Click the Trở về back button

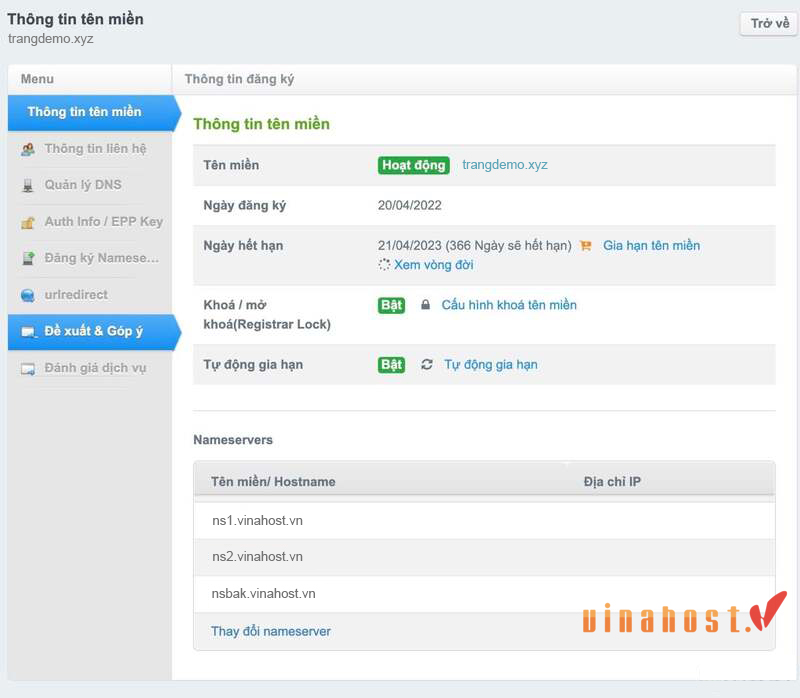pos(769,23)
